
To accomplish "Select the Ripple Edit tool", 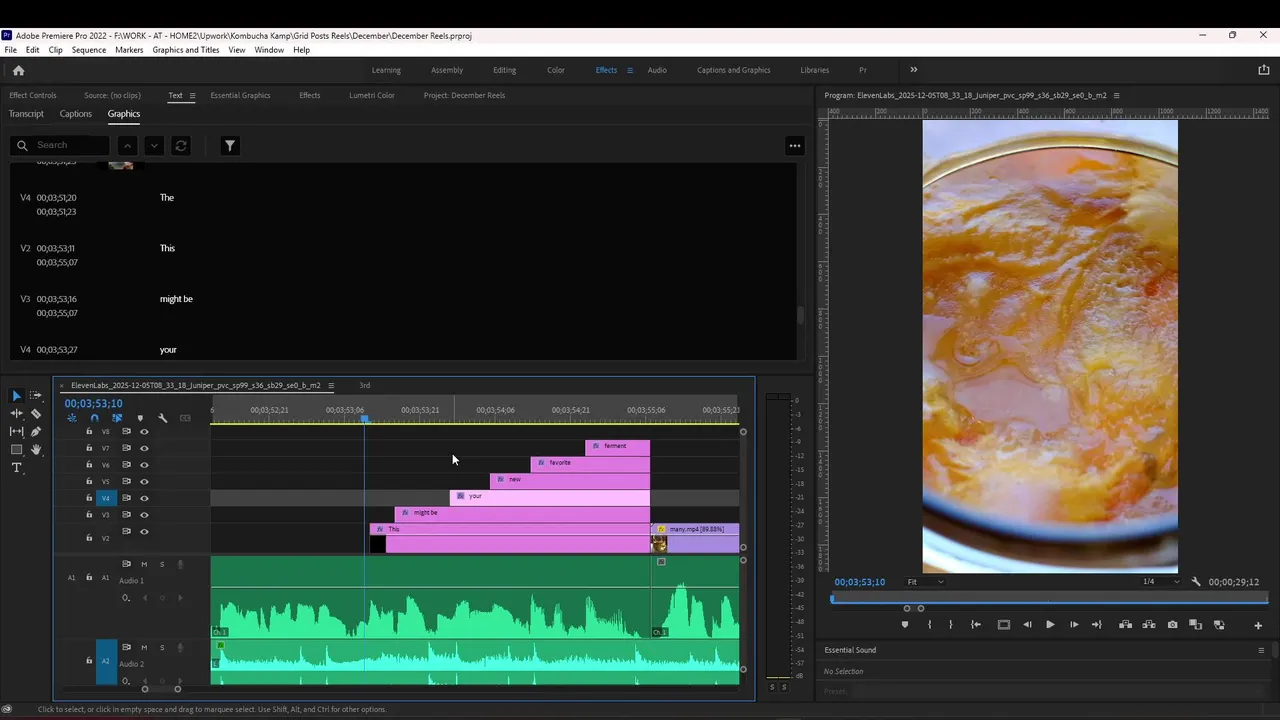I will (16, 414).
